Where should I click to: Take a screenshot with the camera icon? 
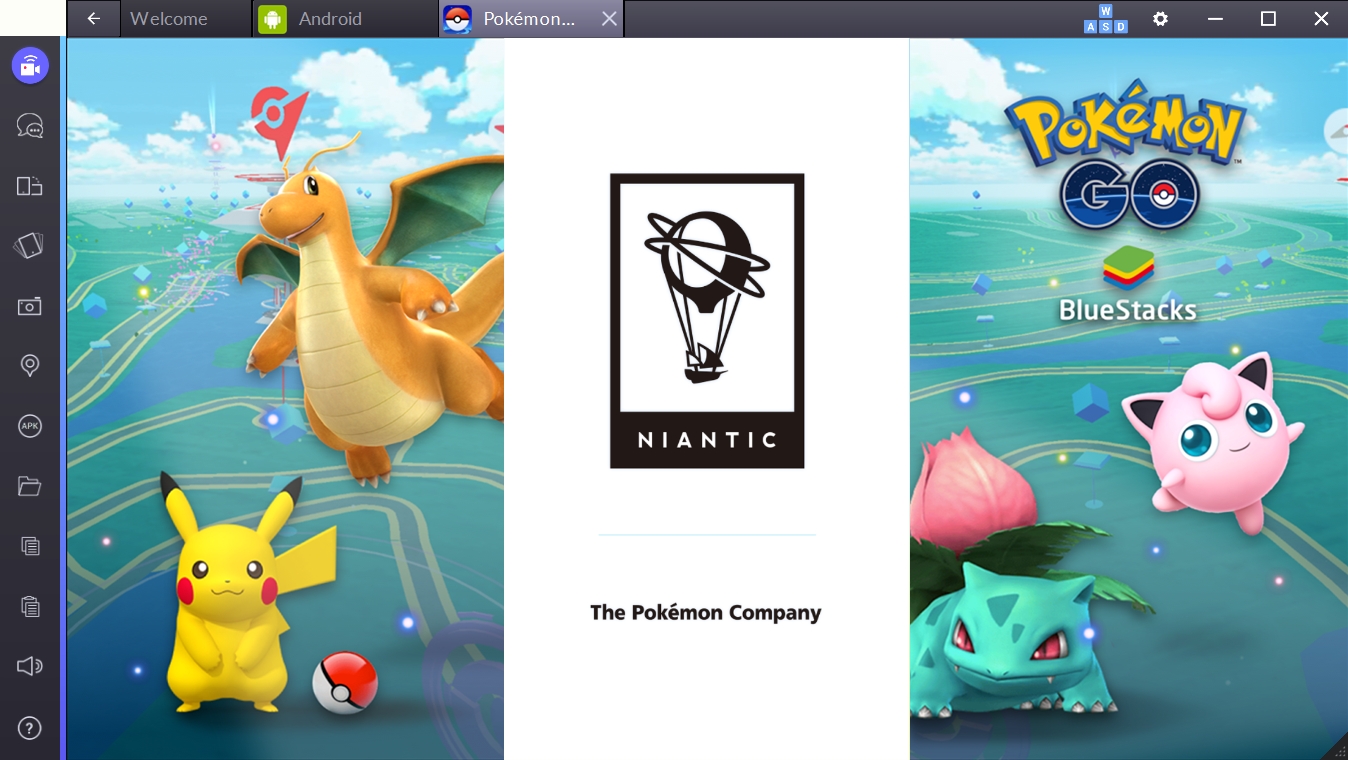(30, 306)
